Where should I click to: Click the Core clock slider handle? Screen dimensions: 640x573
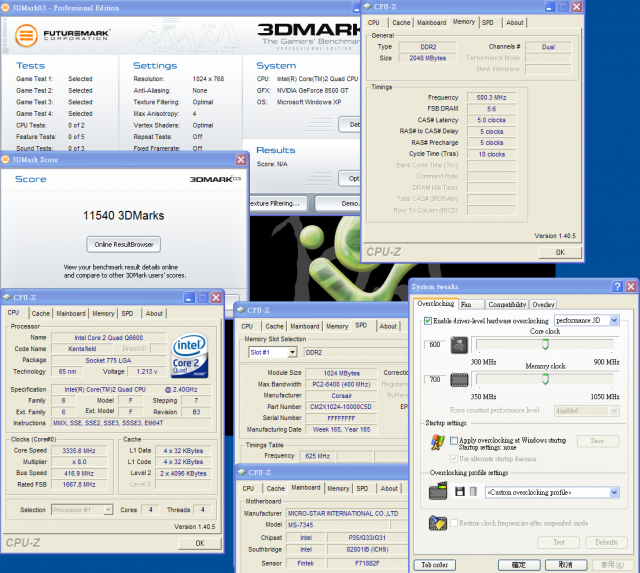point(545,344)
